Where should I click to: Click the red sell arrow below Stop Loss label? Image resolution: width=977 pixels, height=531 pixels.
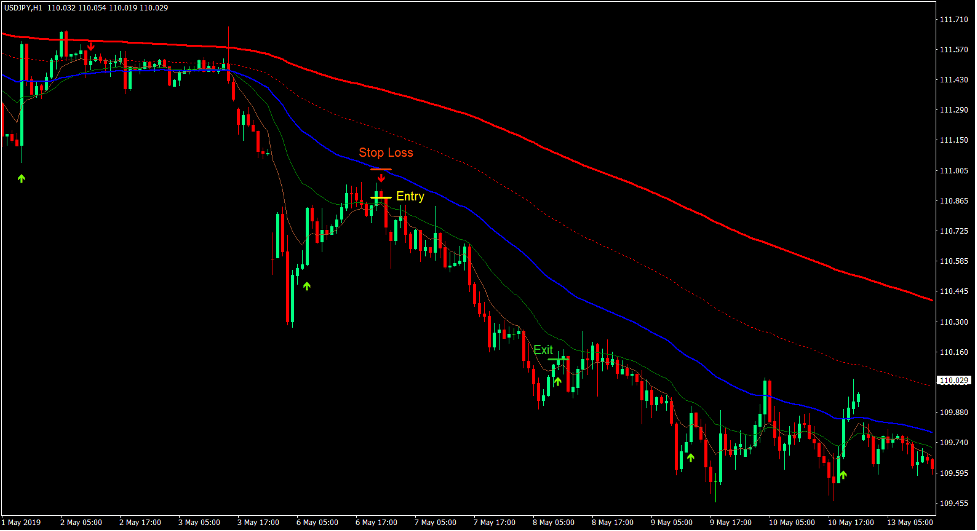pos(381,178)
